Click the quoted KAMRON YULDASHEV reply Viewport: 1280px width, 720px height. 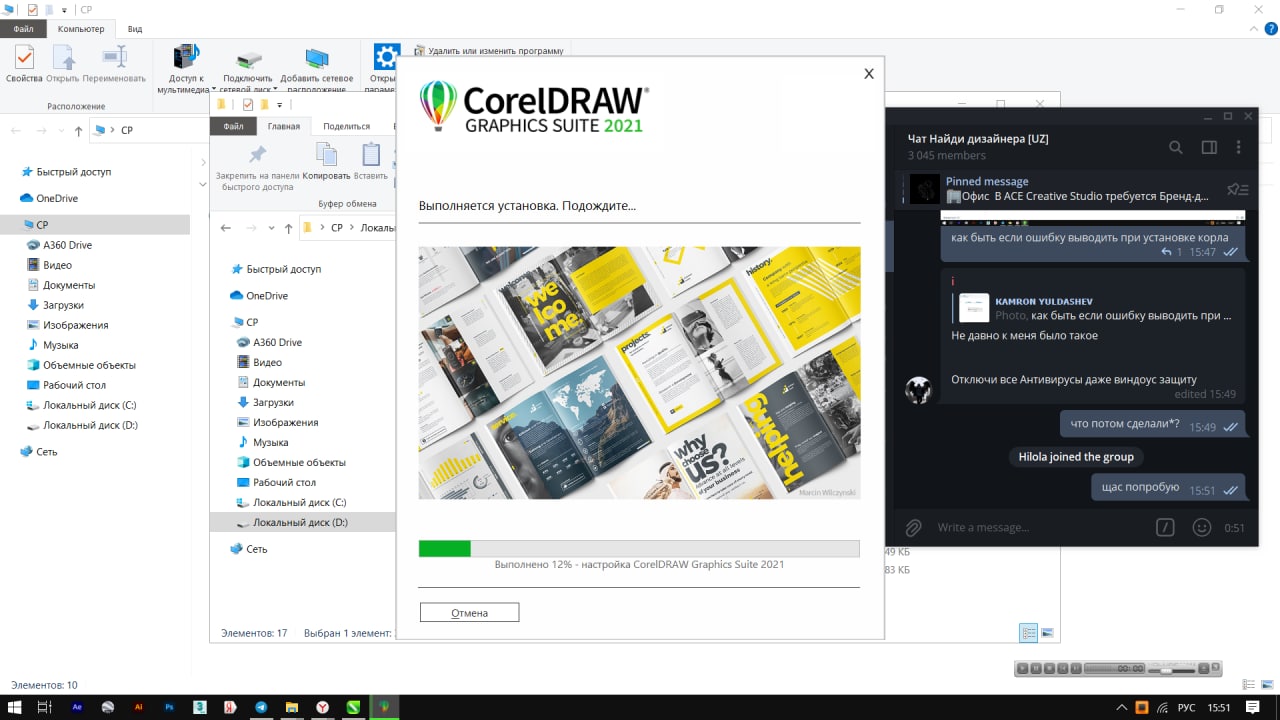pos(1094,308)
